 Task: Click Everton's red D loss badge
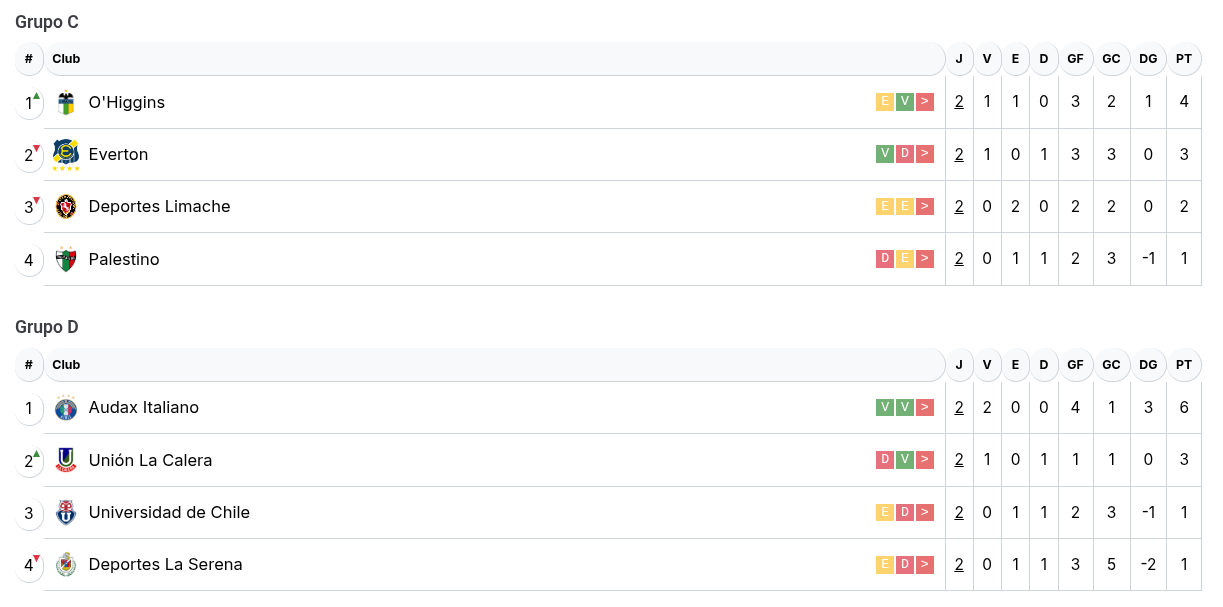point(905,154)
